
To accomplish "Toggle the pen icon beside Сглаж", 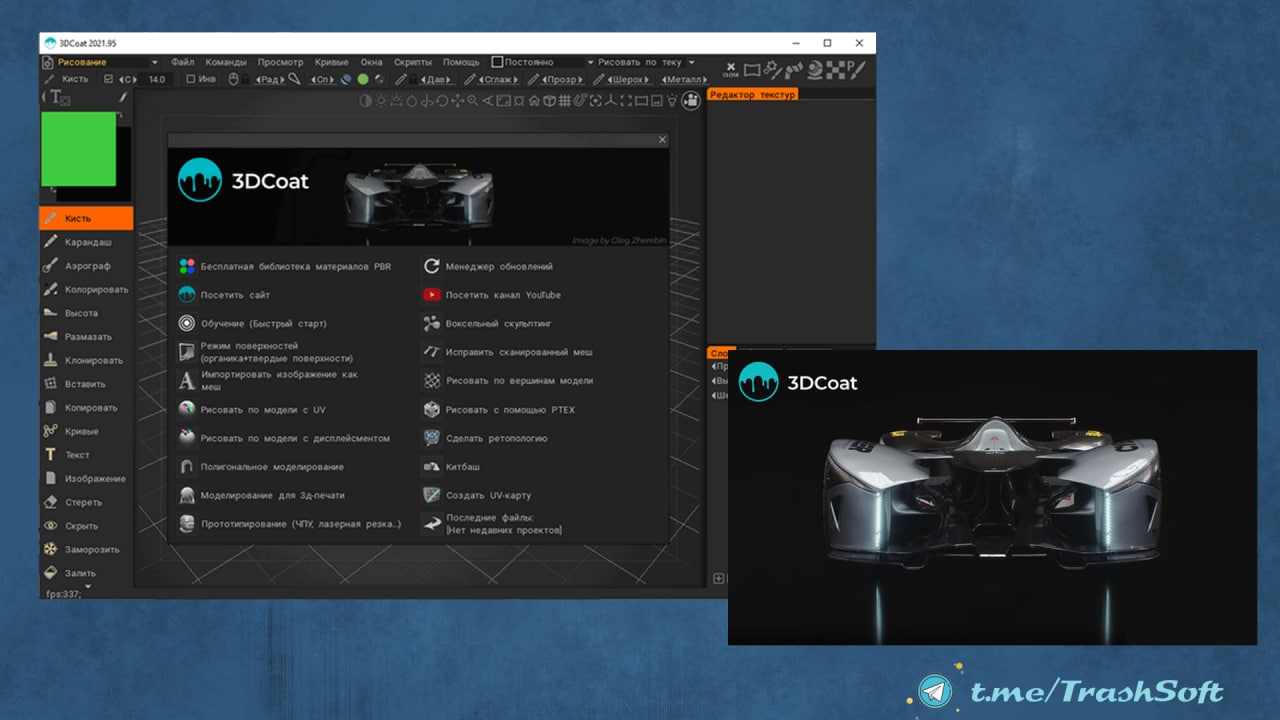I will point(470,79).
